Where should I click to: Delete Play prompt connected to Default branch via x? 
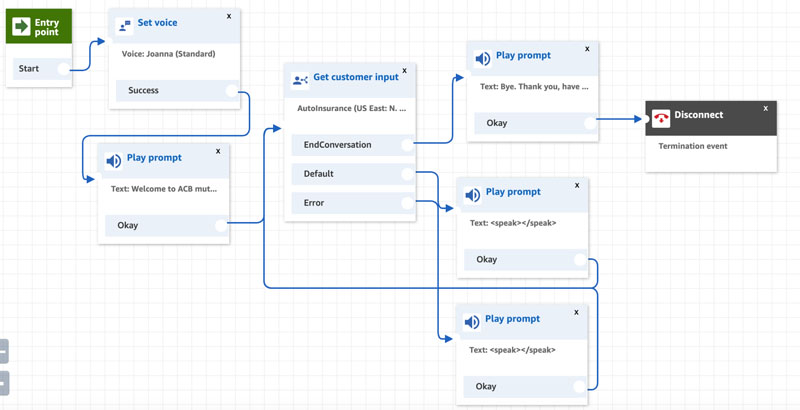click(x=576, y=312)
